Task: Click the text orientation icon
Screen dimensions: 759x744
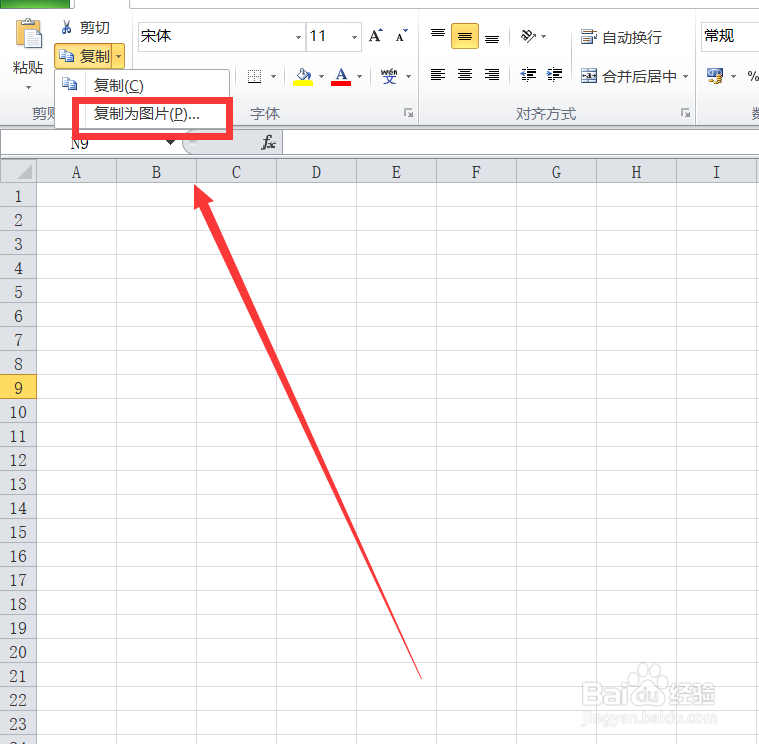Action: (528, 36)
